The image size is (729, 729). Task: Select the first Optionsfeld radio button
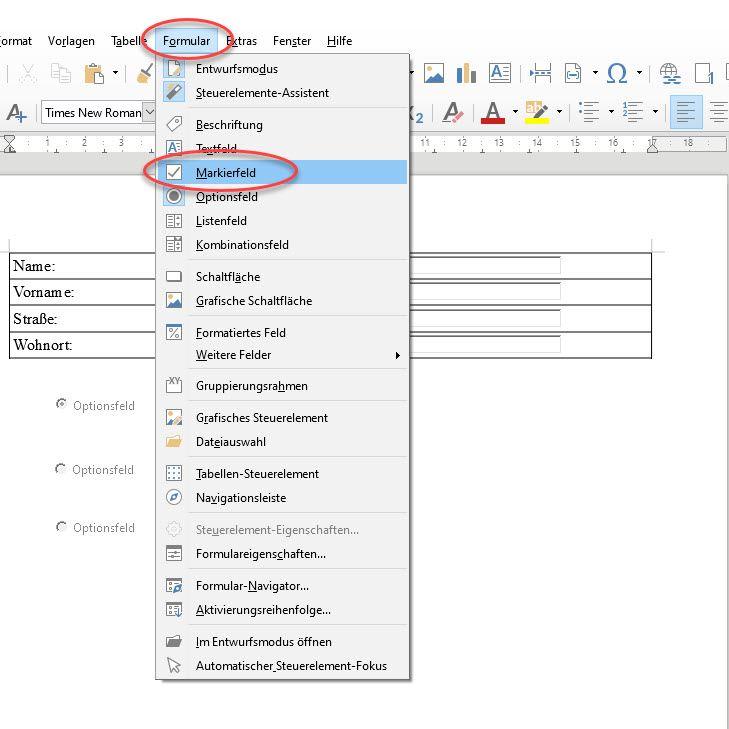(x=61, y=404)
